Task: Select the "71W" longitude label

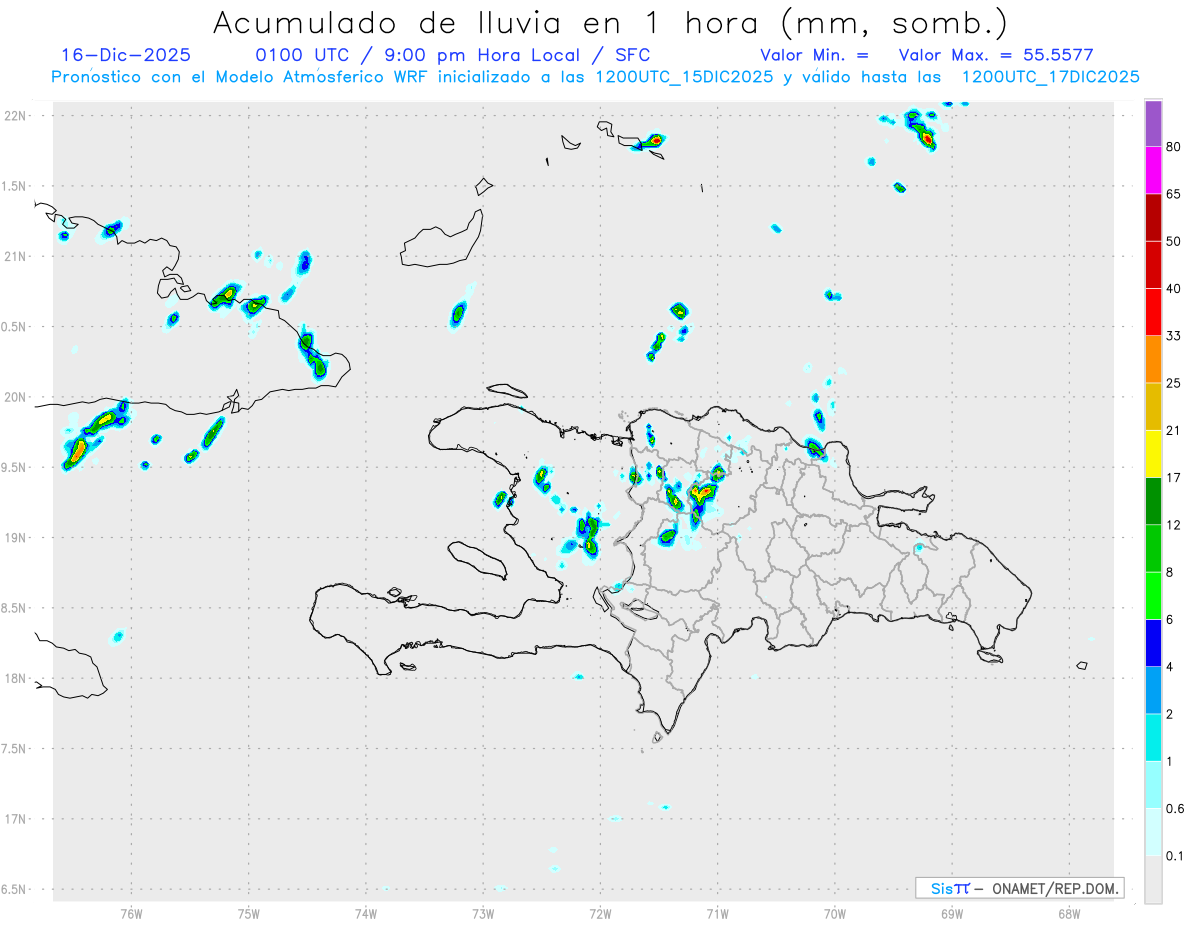Action: 717,914
